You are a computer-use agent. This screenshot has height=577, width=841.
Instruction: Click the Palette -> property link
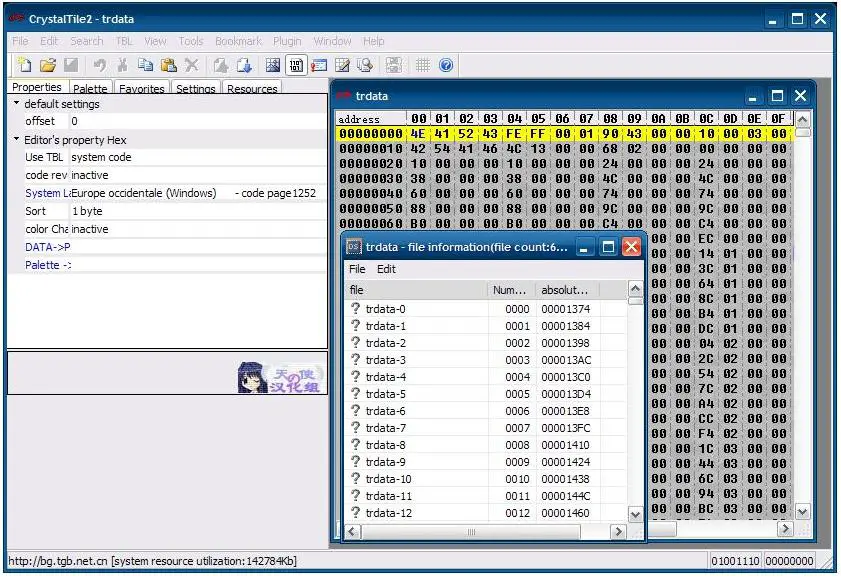point(48,265)
